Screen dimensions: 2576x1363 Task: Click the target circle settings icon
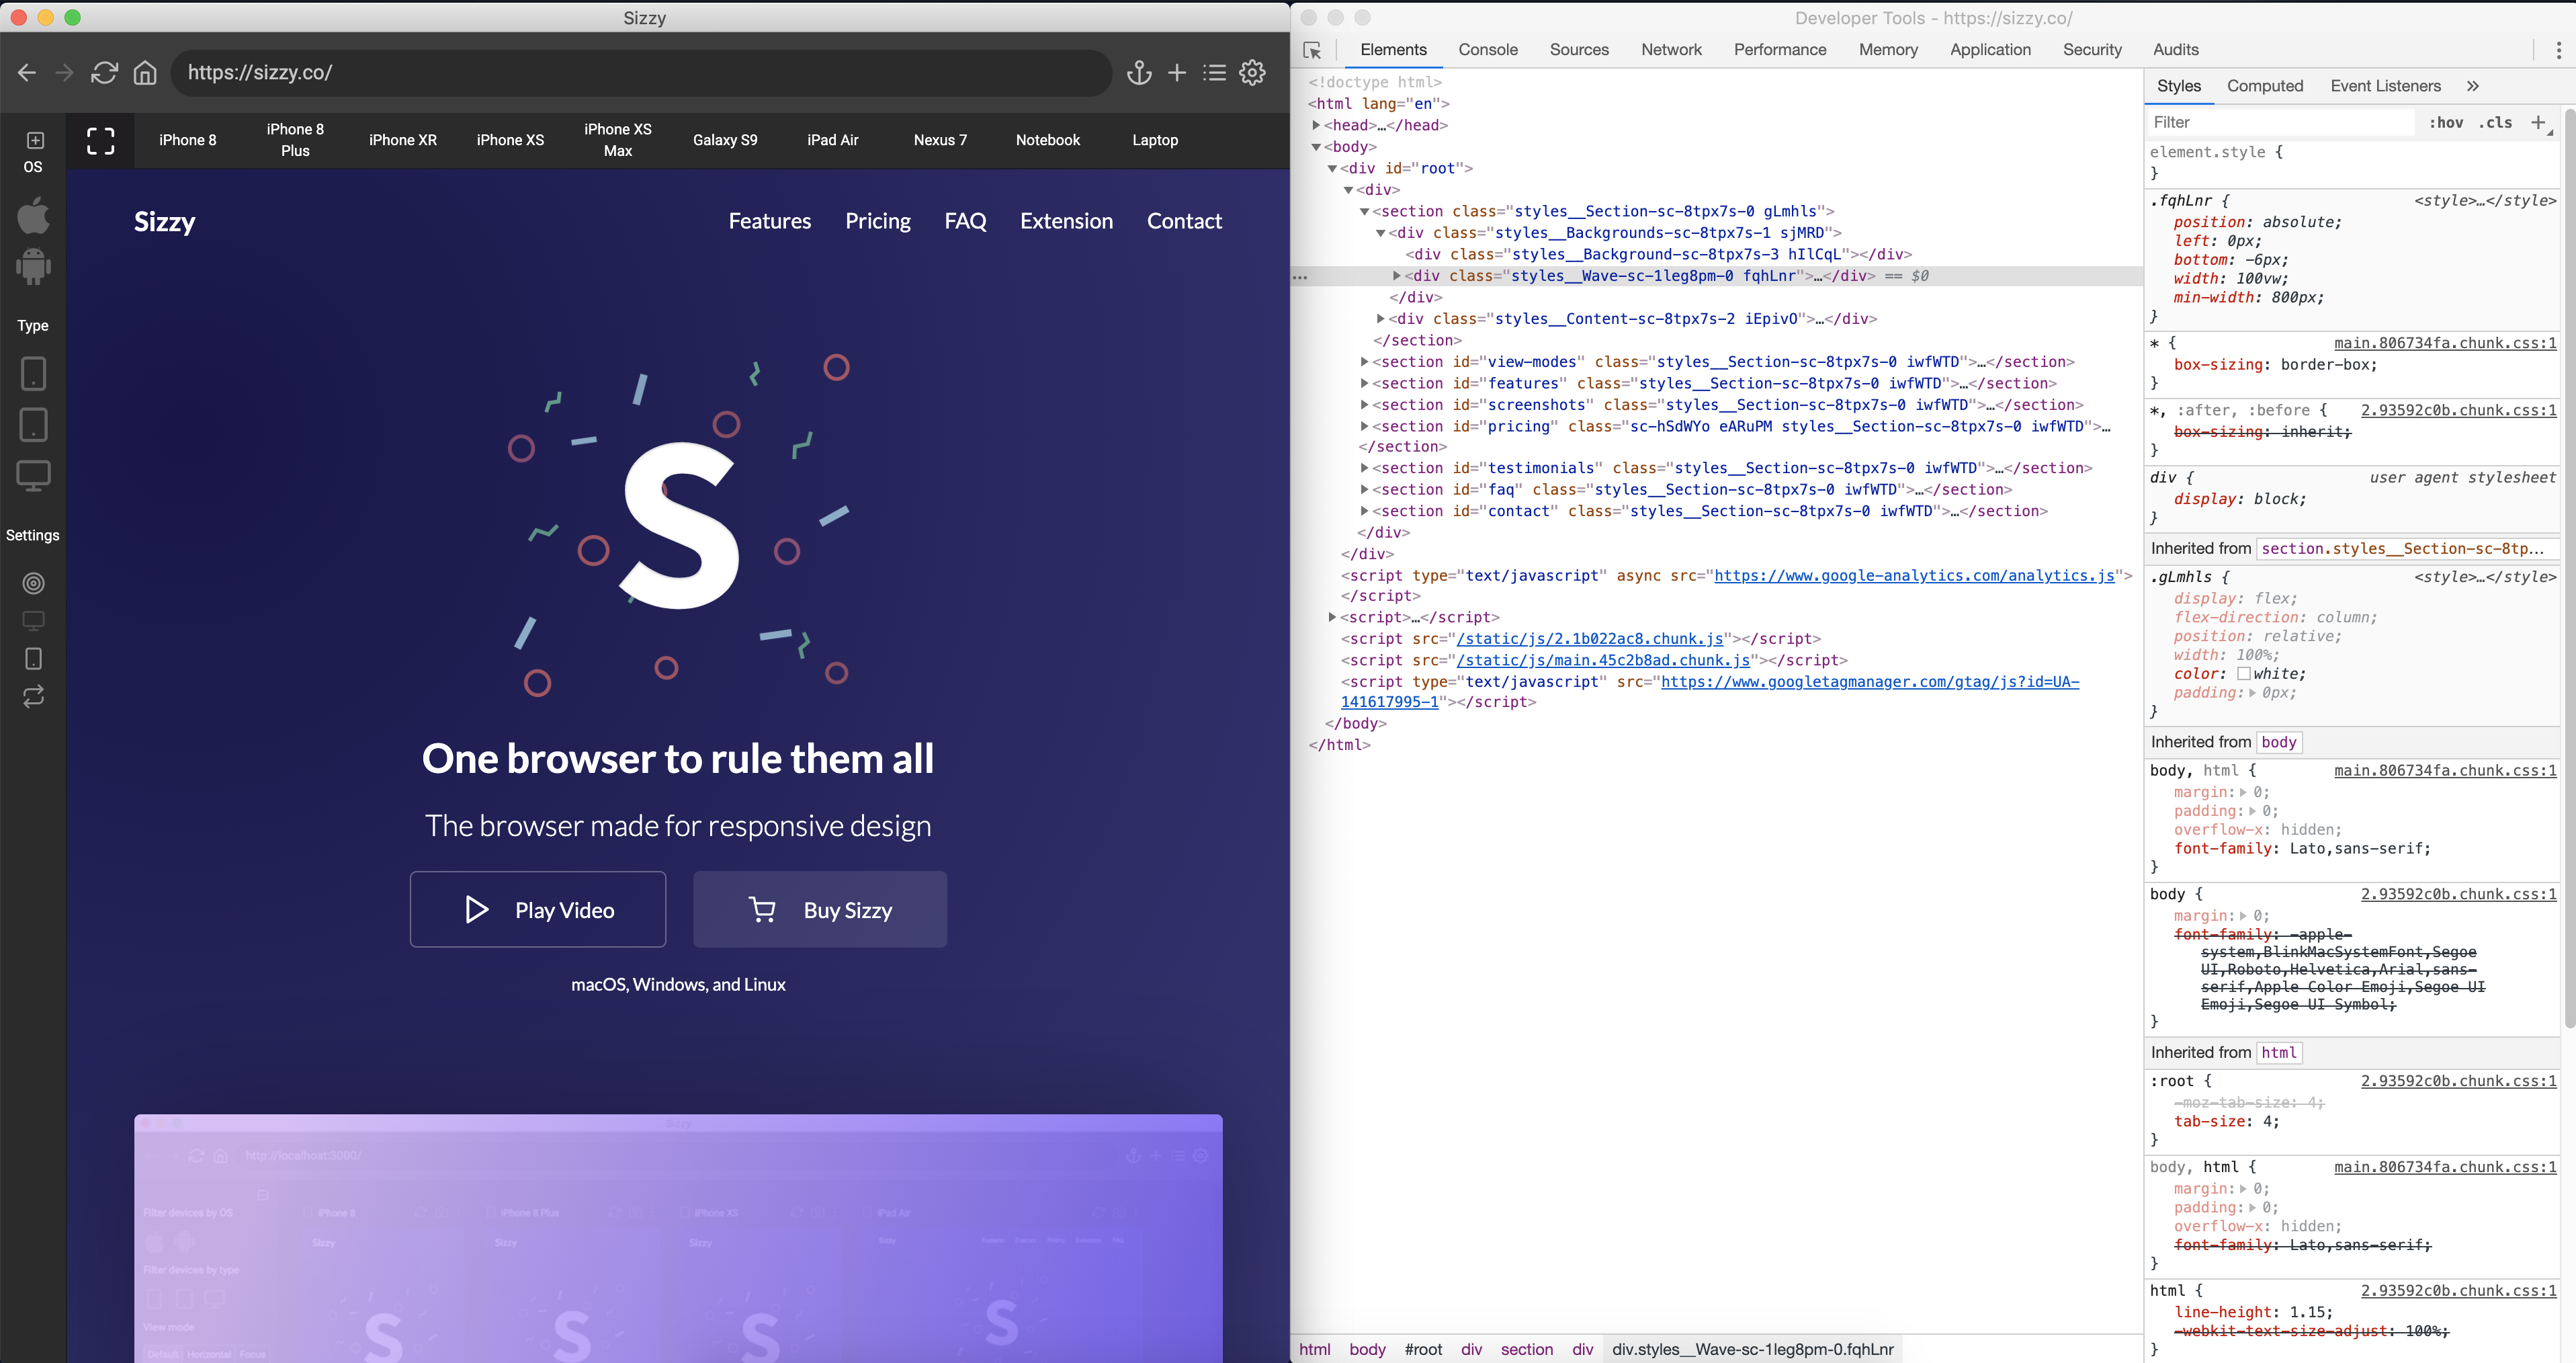[33, 583]
